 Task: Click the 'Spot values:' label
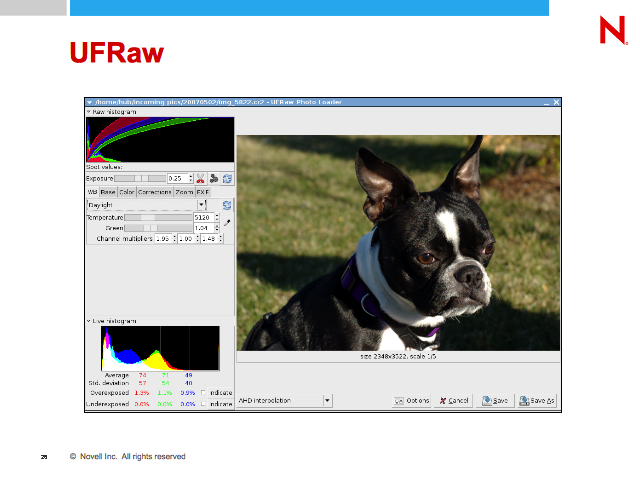(x=104, y=167)
